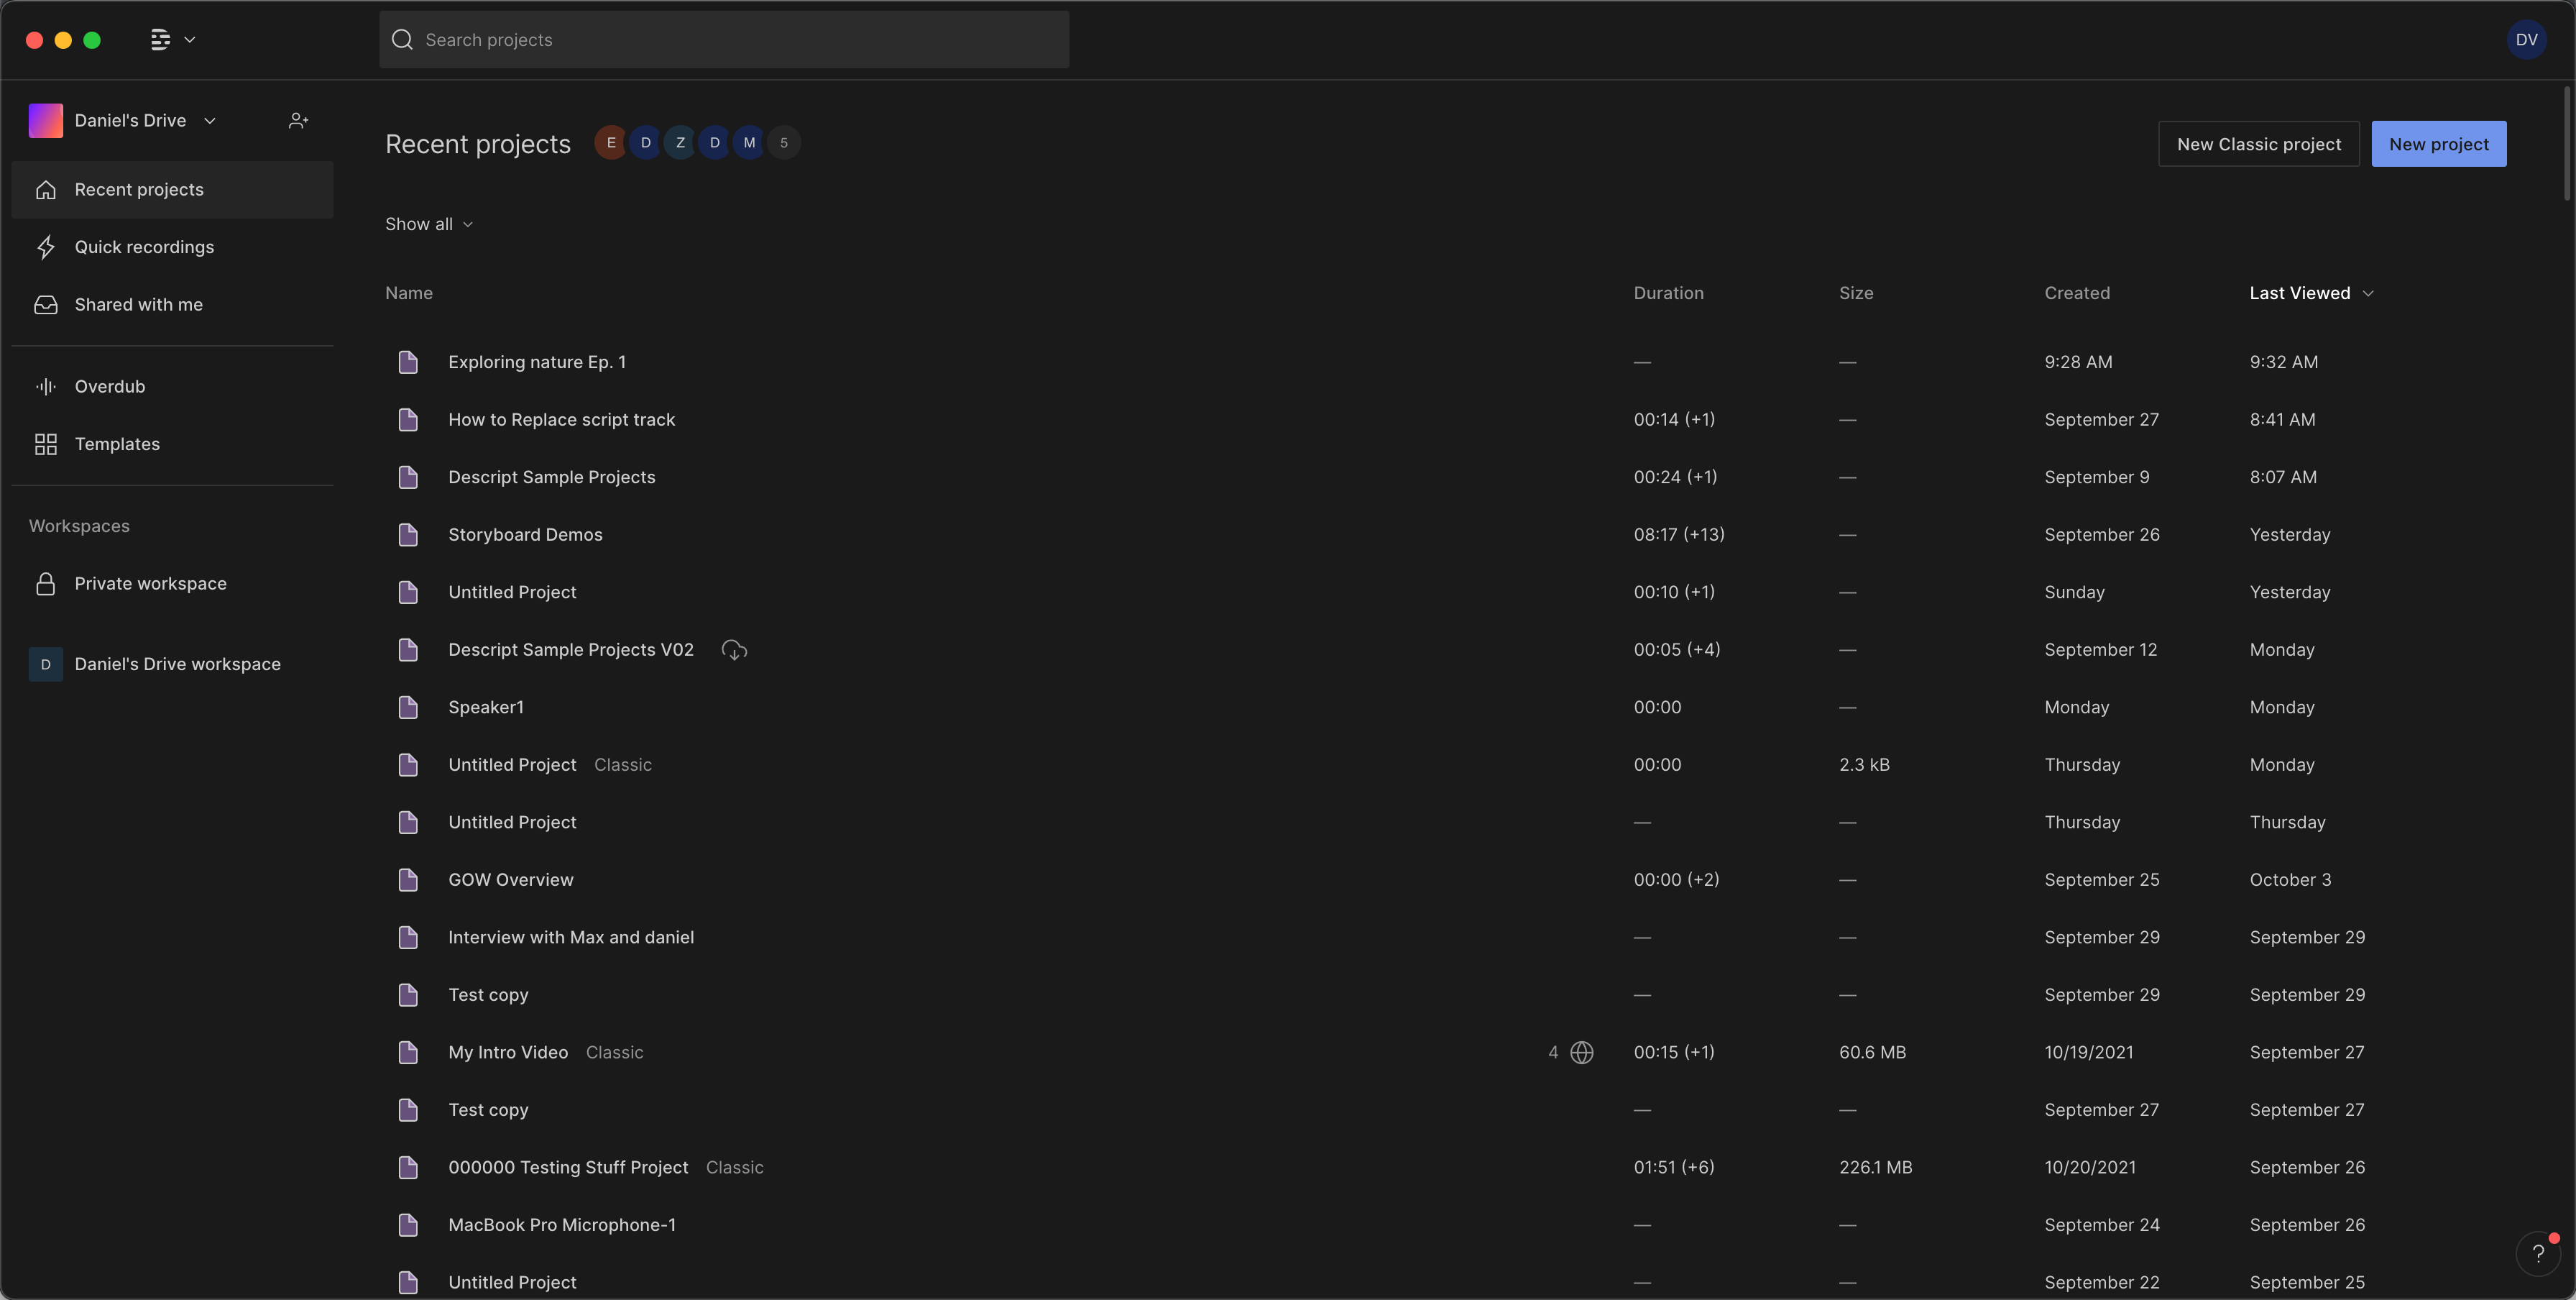Sort by Duration column header
2576x1300 pixels.
tap(1668, 293)
